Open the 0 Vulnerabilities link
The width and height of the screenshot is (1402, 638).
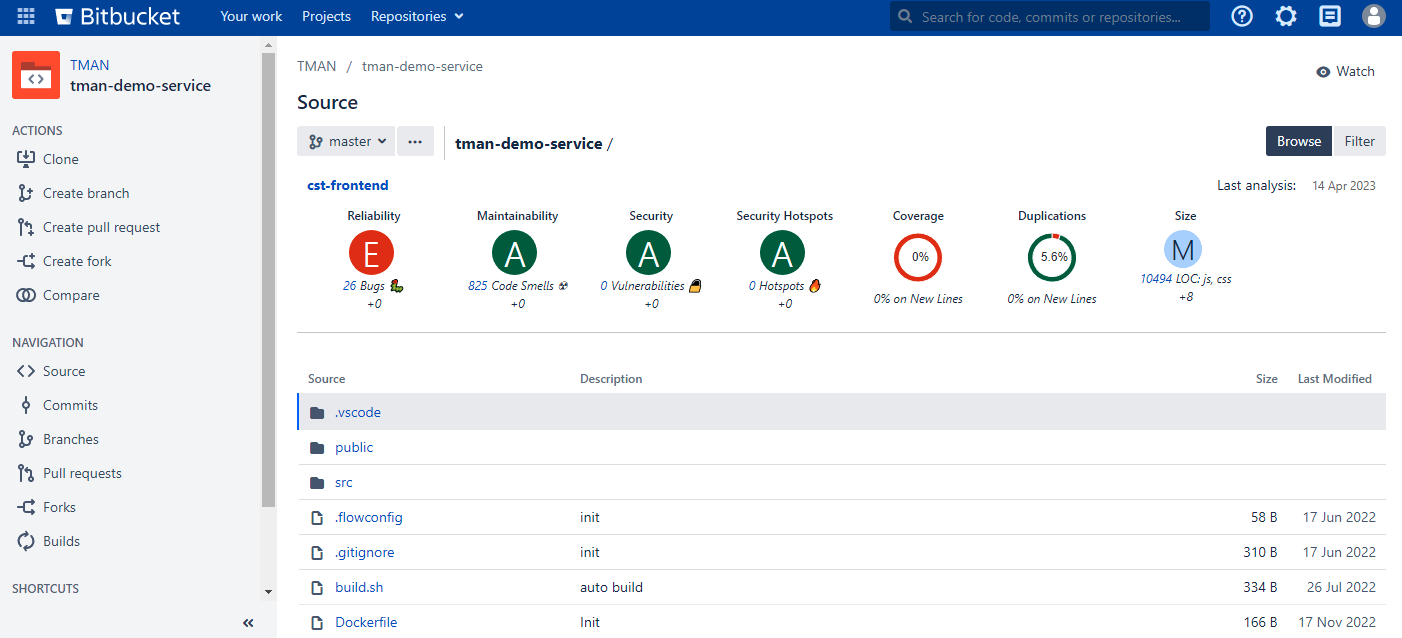point(643,285)
